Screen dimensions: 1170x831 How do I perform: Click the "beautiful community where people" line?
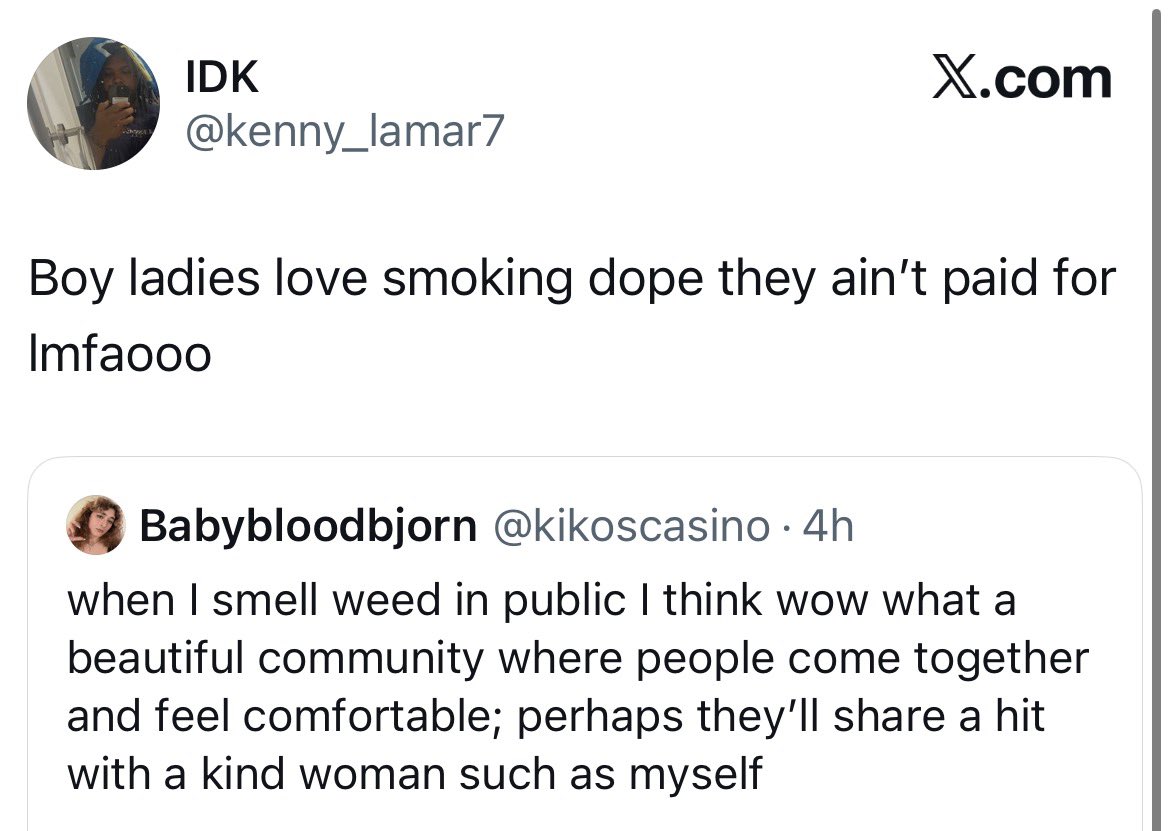pyautogui.click(x=578, y=658)
